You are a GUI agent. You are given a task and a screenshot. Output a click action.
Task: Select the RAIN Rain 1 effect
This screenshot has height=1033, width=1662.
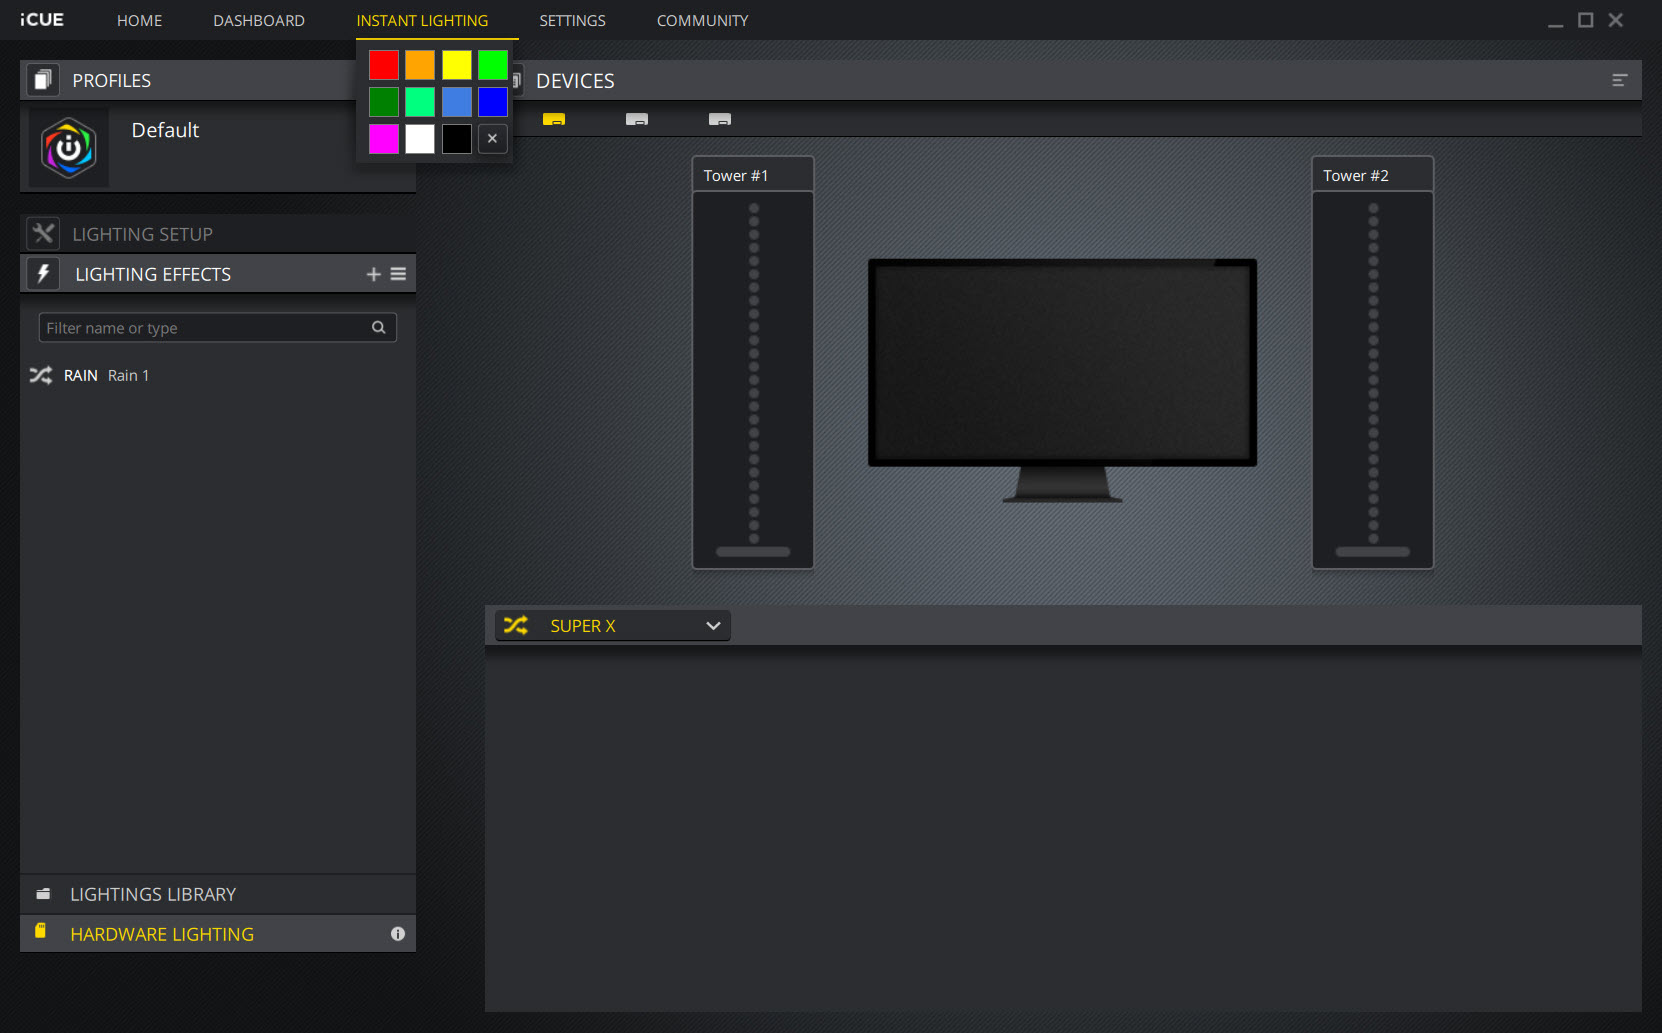(x=218, y=375)
